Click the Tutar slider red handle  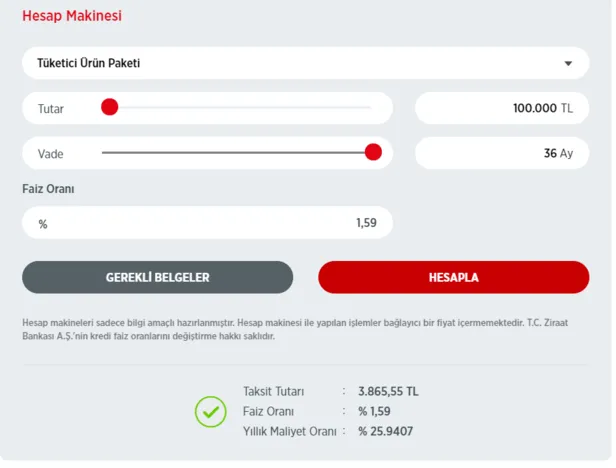110,107
